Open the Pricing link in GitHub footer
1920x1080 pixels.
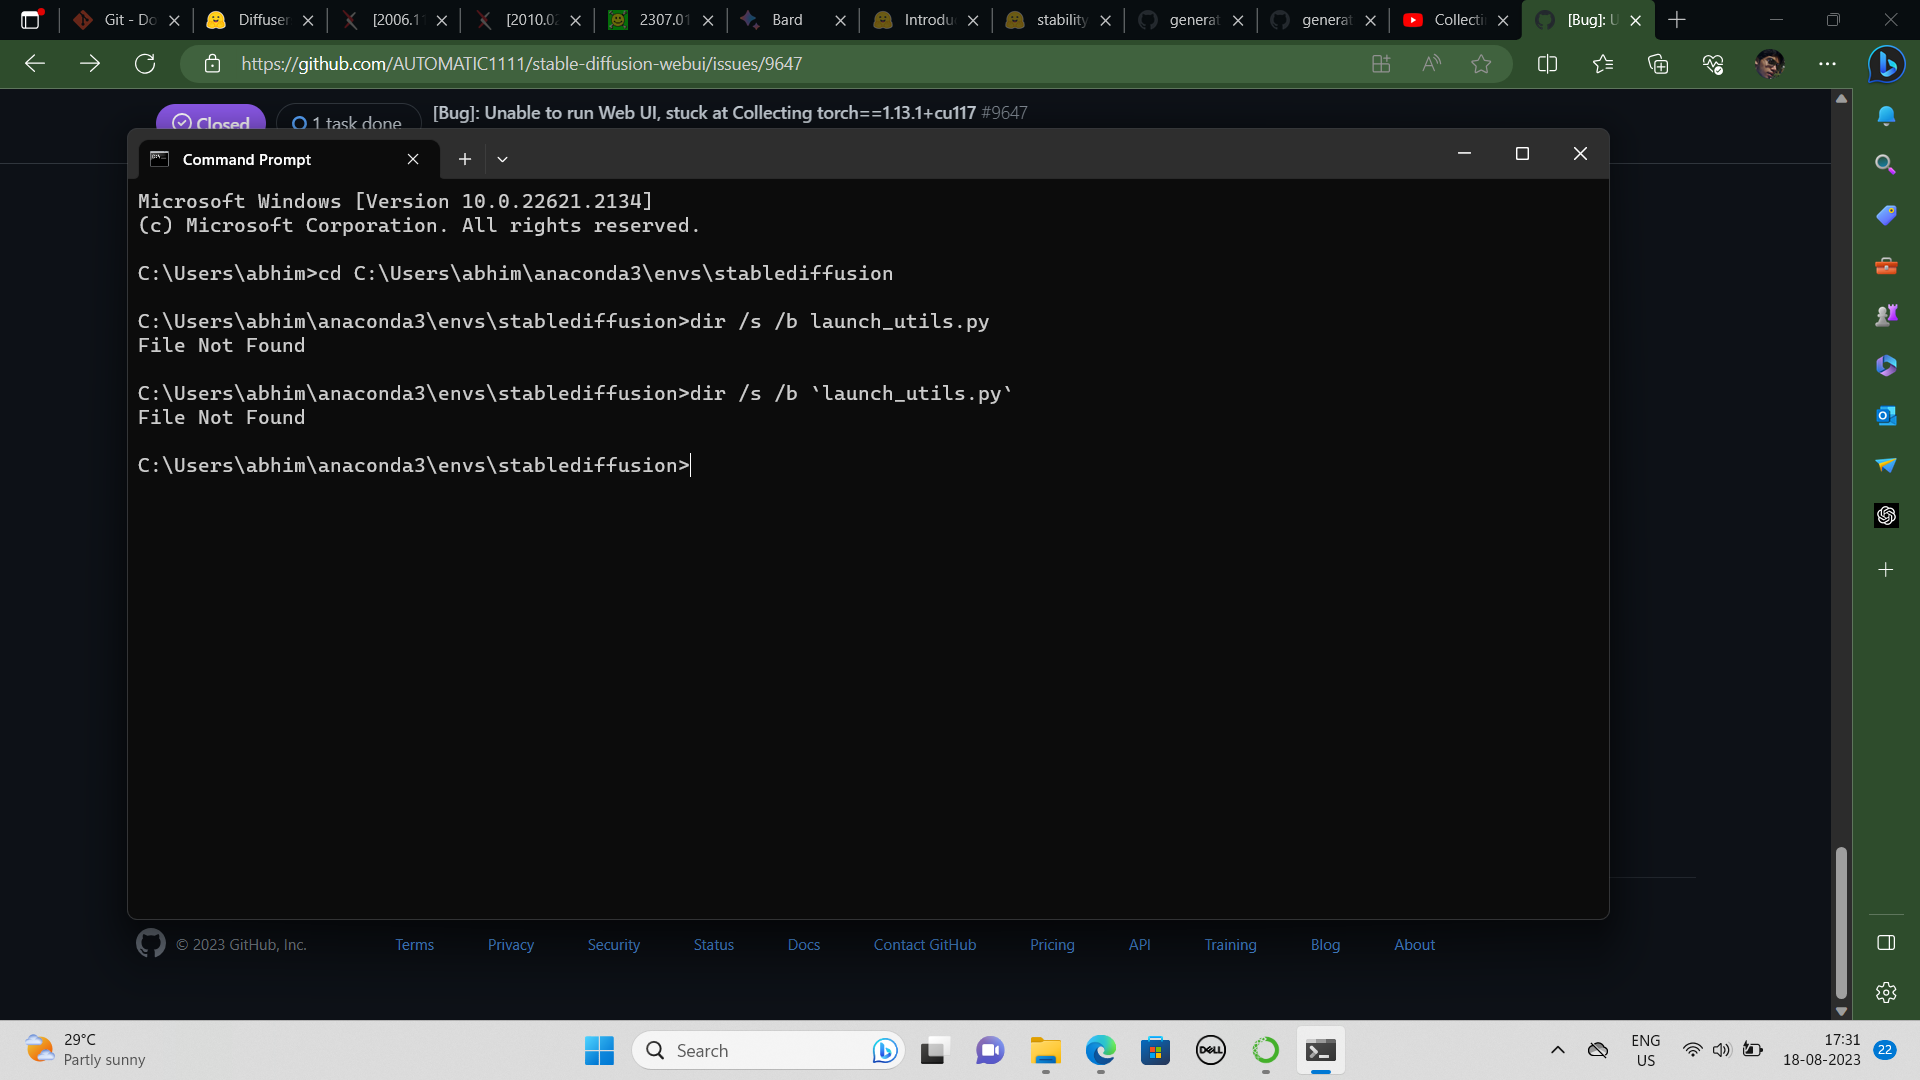pos(1052,944)
